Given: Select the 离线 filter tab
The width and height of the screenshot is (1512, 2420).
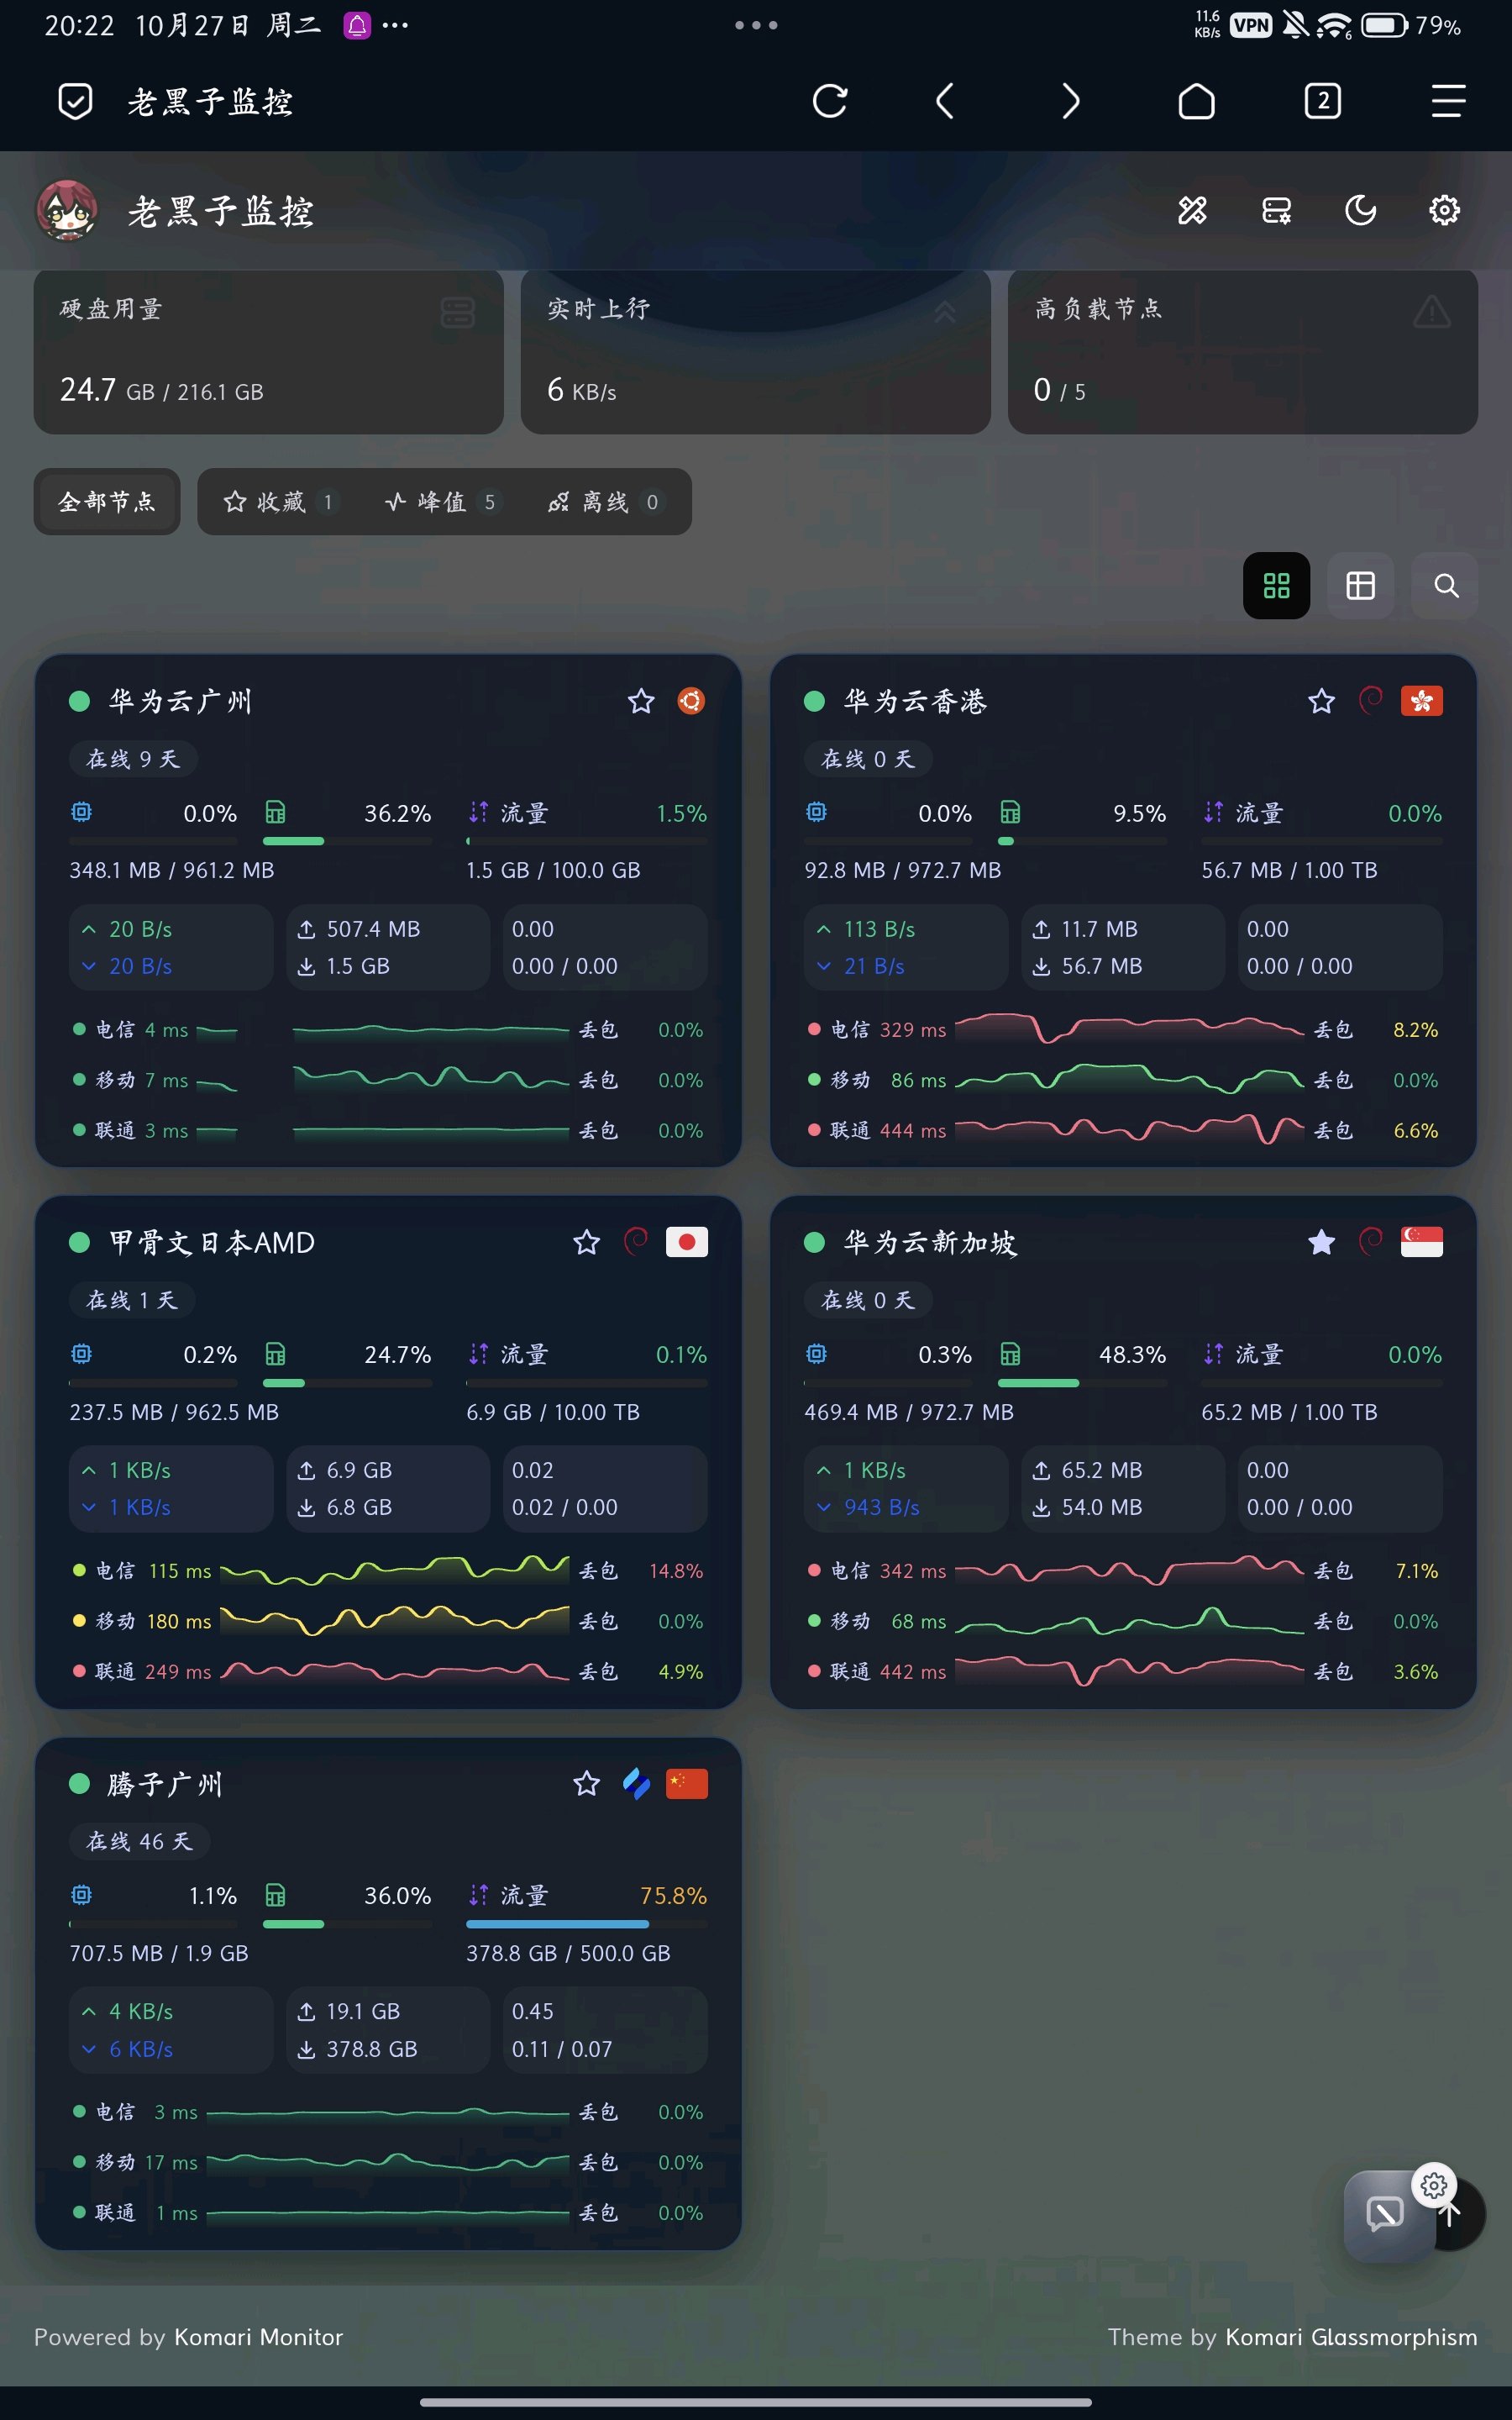Looking at the screenshot, I should [604, 502].
